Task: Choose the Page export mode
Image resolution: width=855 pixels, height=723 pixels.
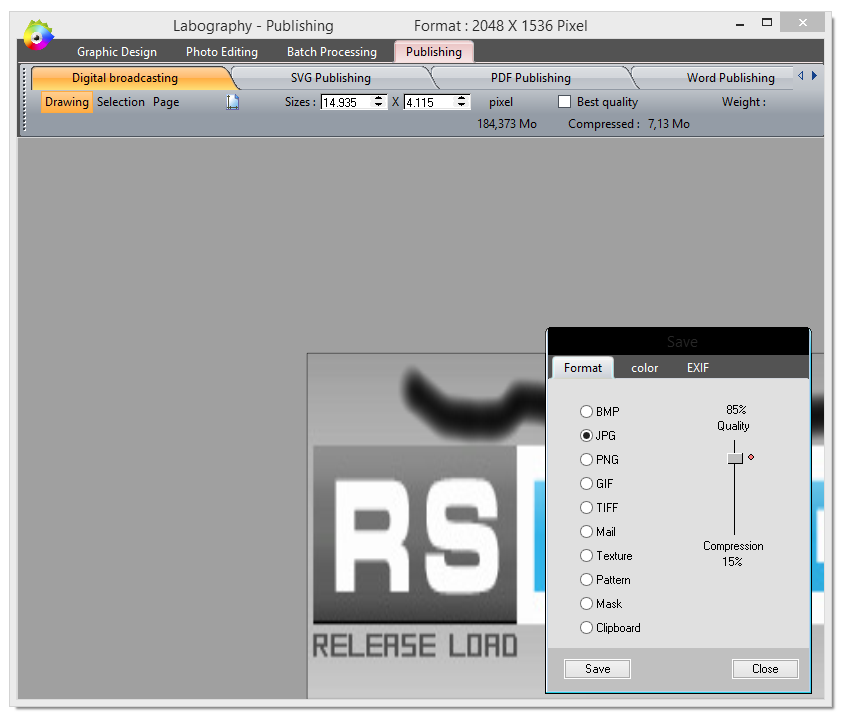Action: tap(166, 102)
